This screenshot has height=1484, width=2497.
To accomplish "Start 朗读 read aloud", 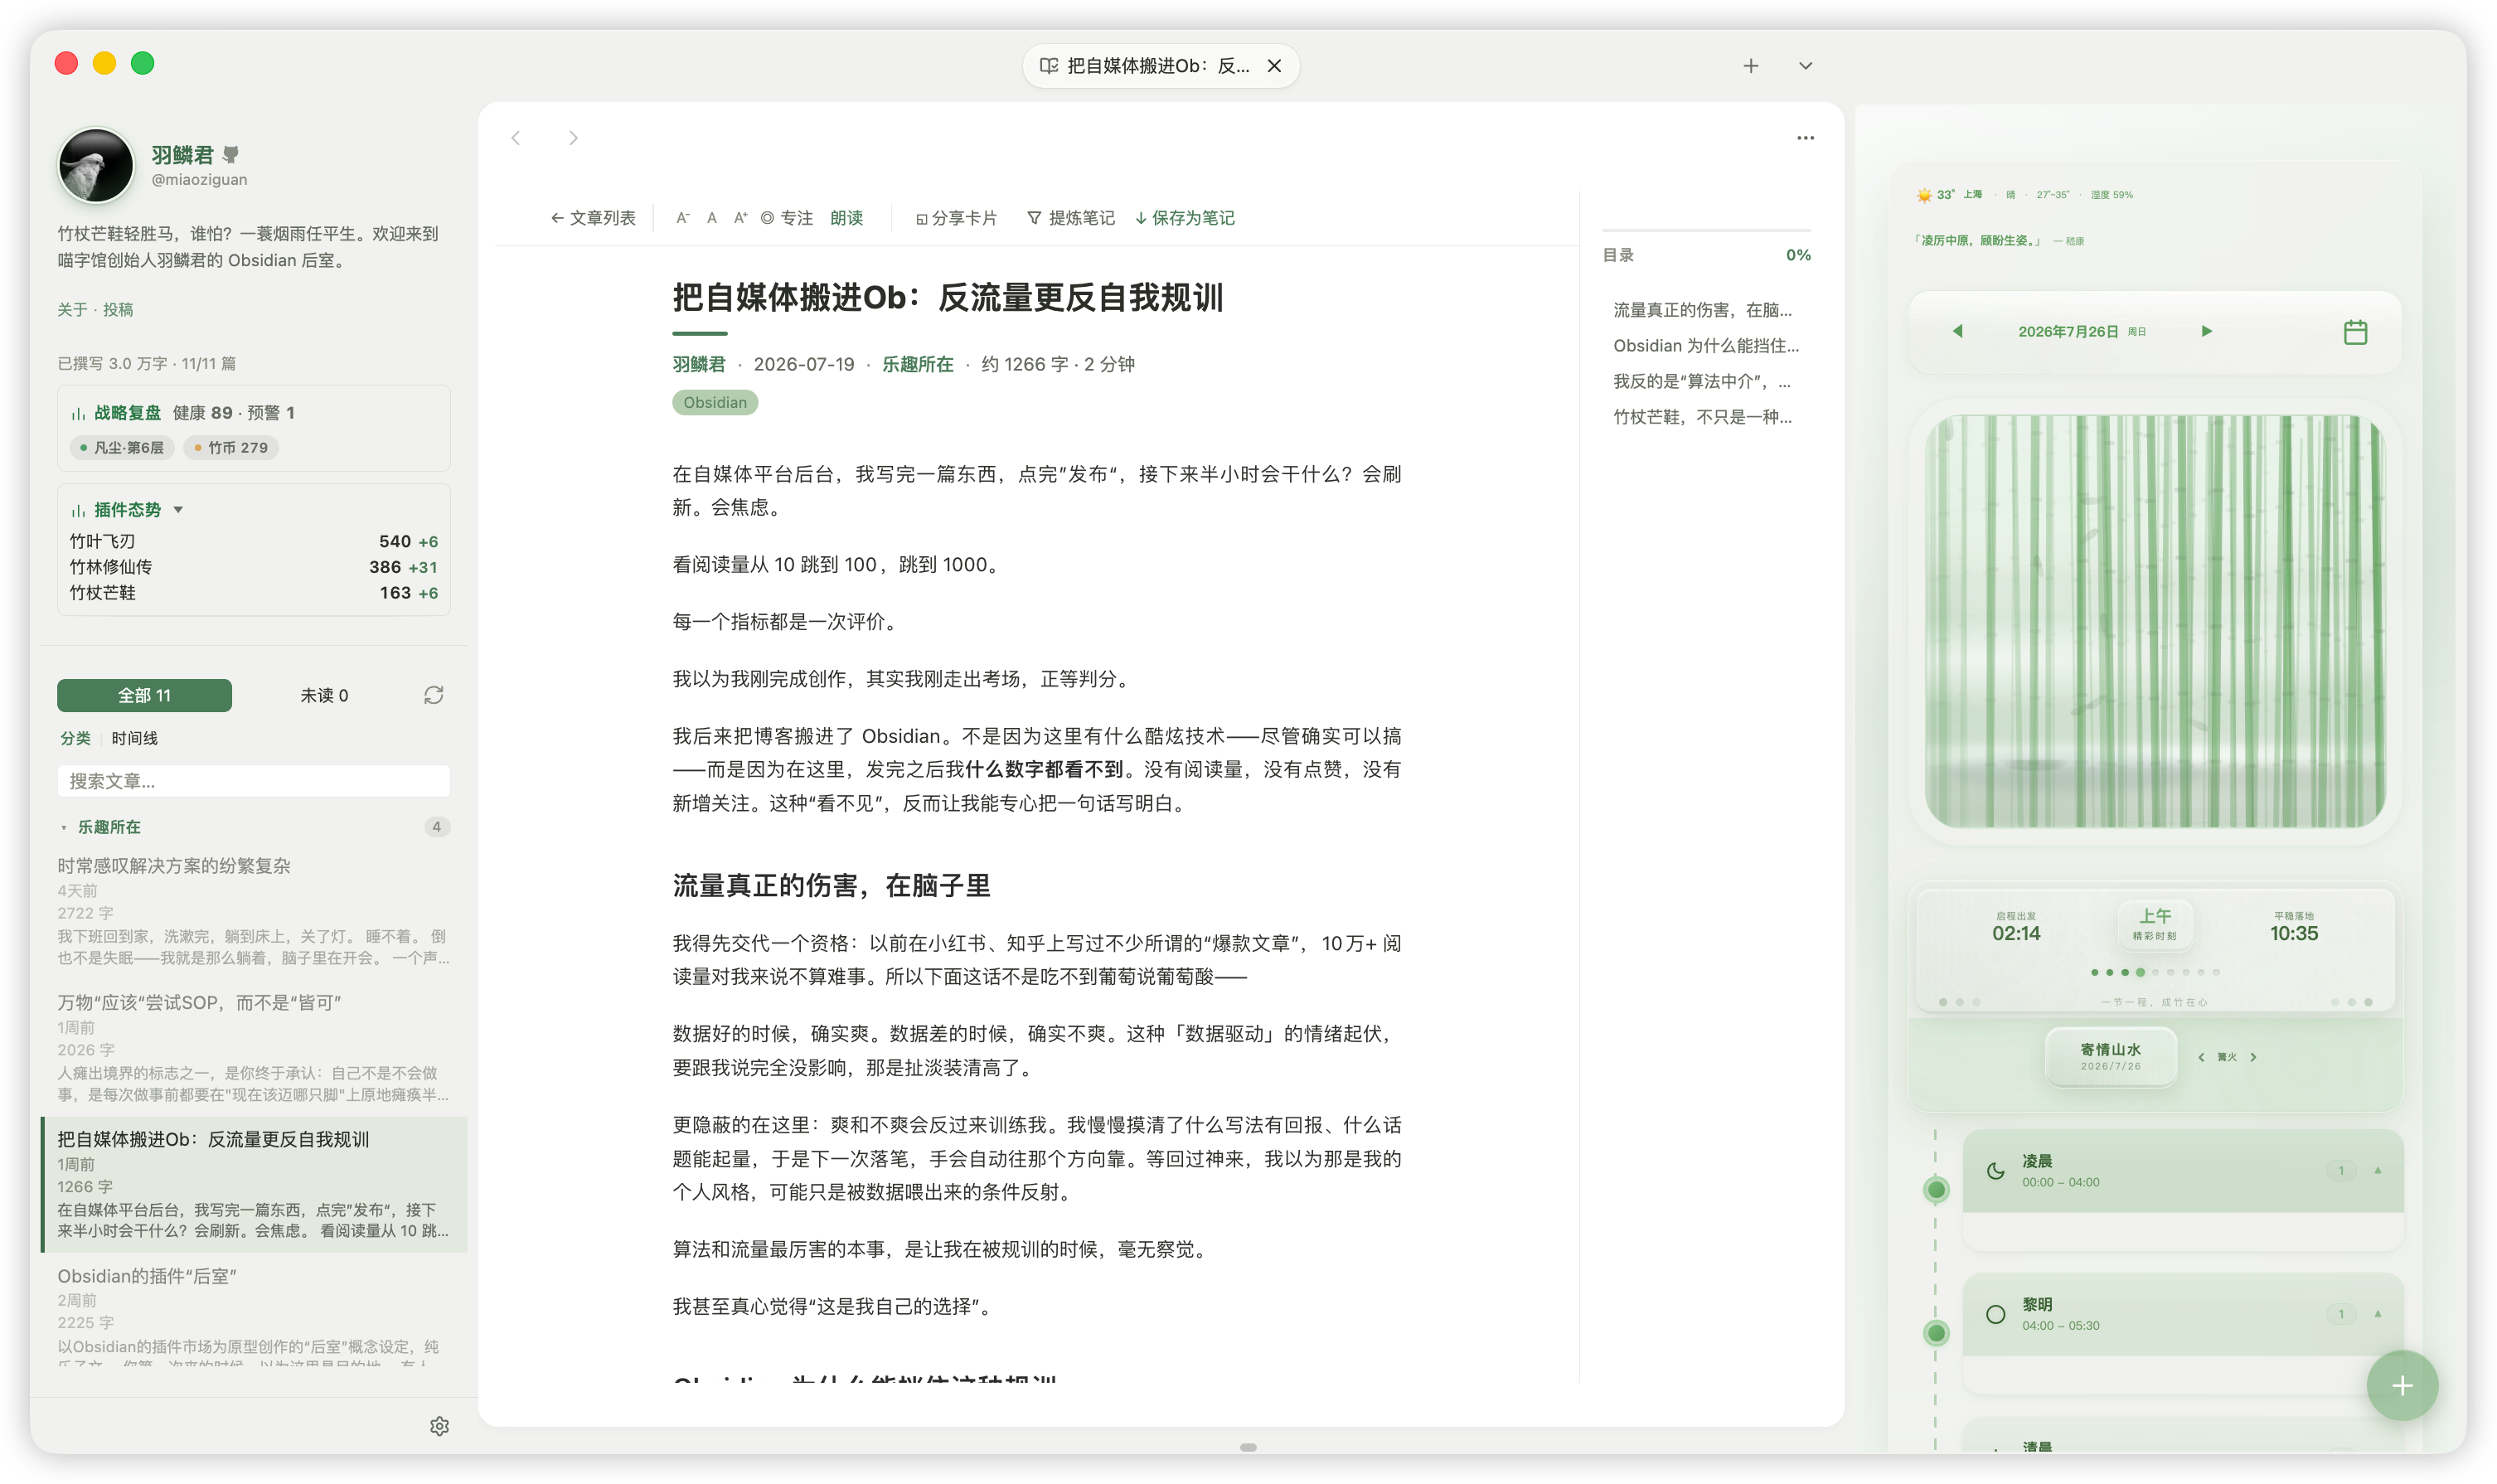I will pyautogui.click(x=846, y=218).
